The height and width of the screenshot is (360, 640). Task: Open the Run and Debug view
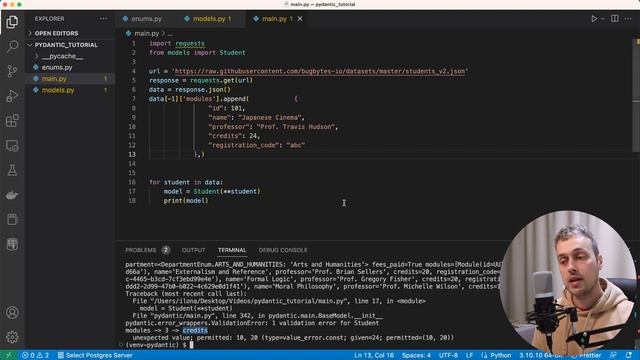[12, 96]
